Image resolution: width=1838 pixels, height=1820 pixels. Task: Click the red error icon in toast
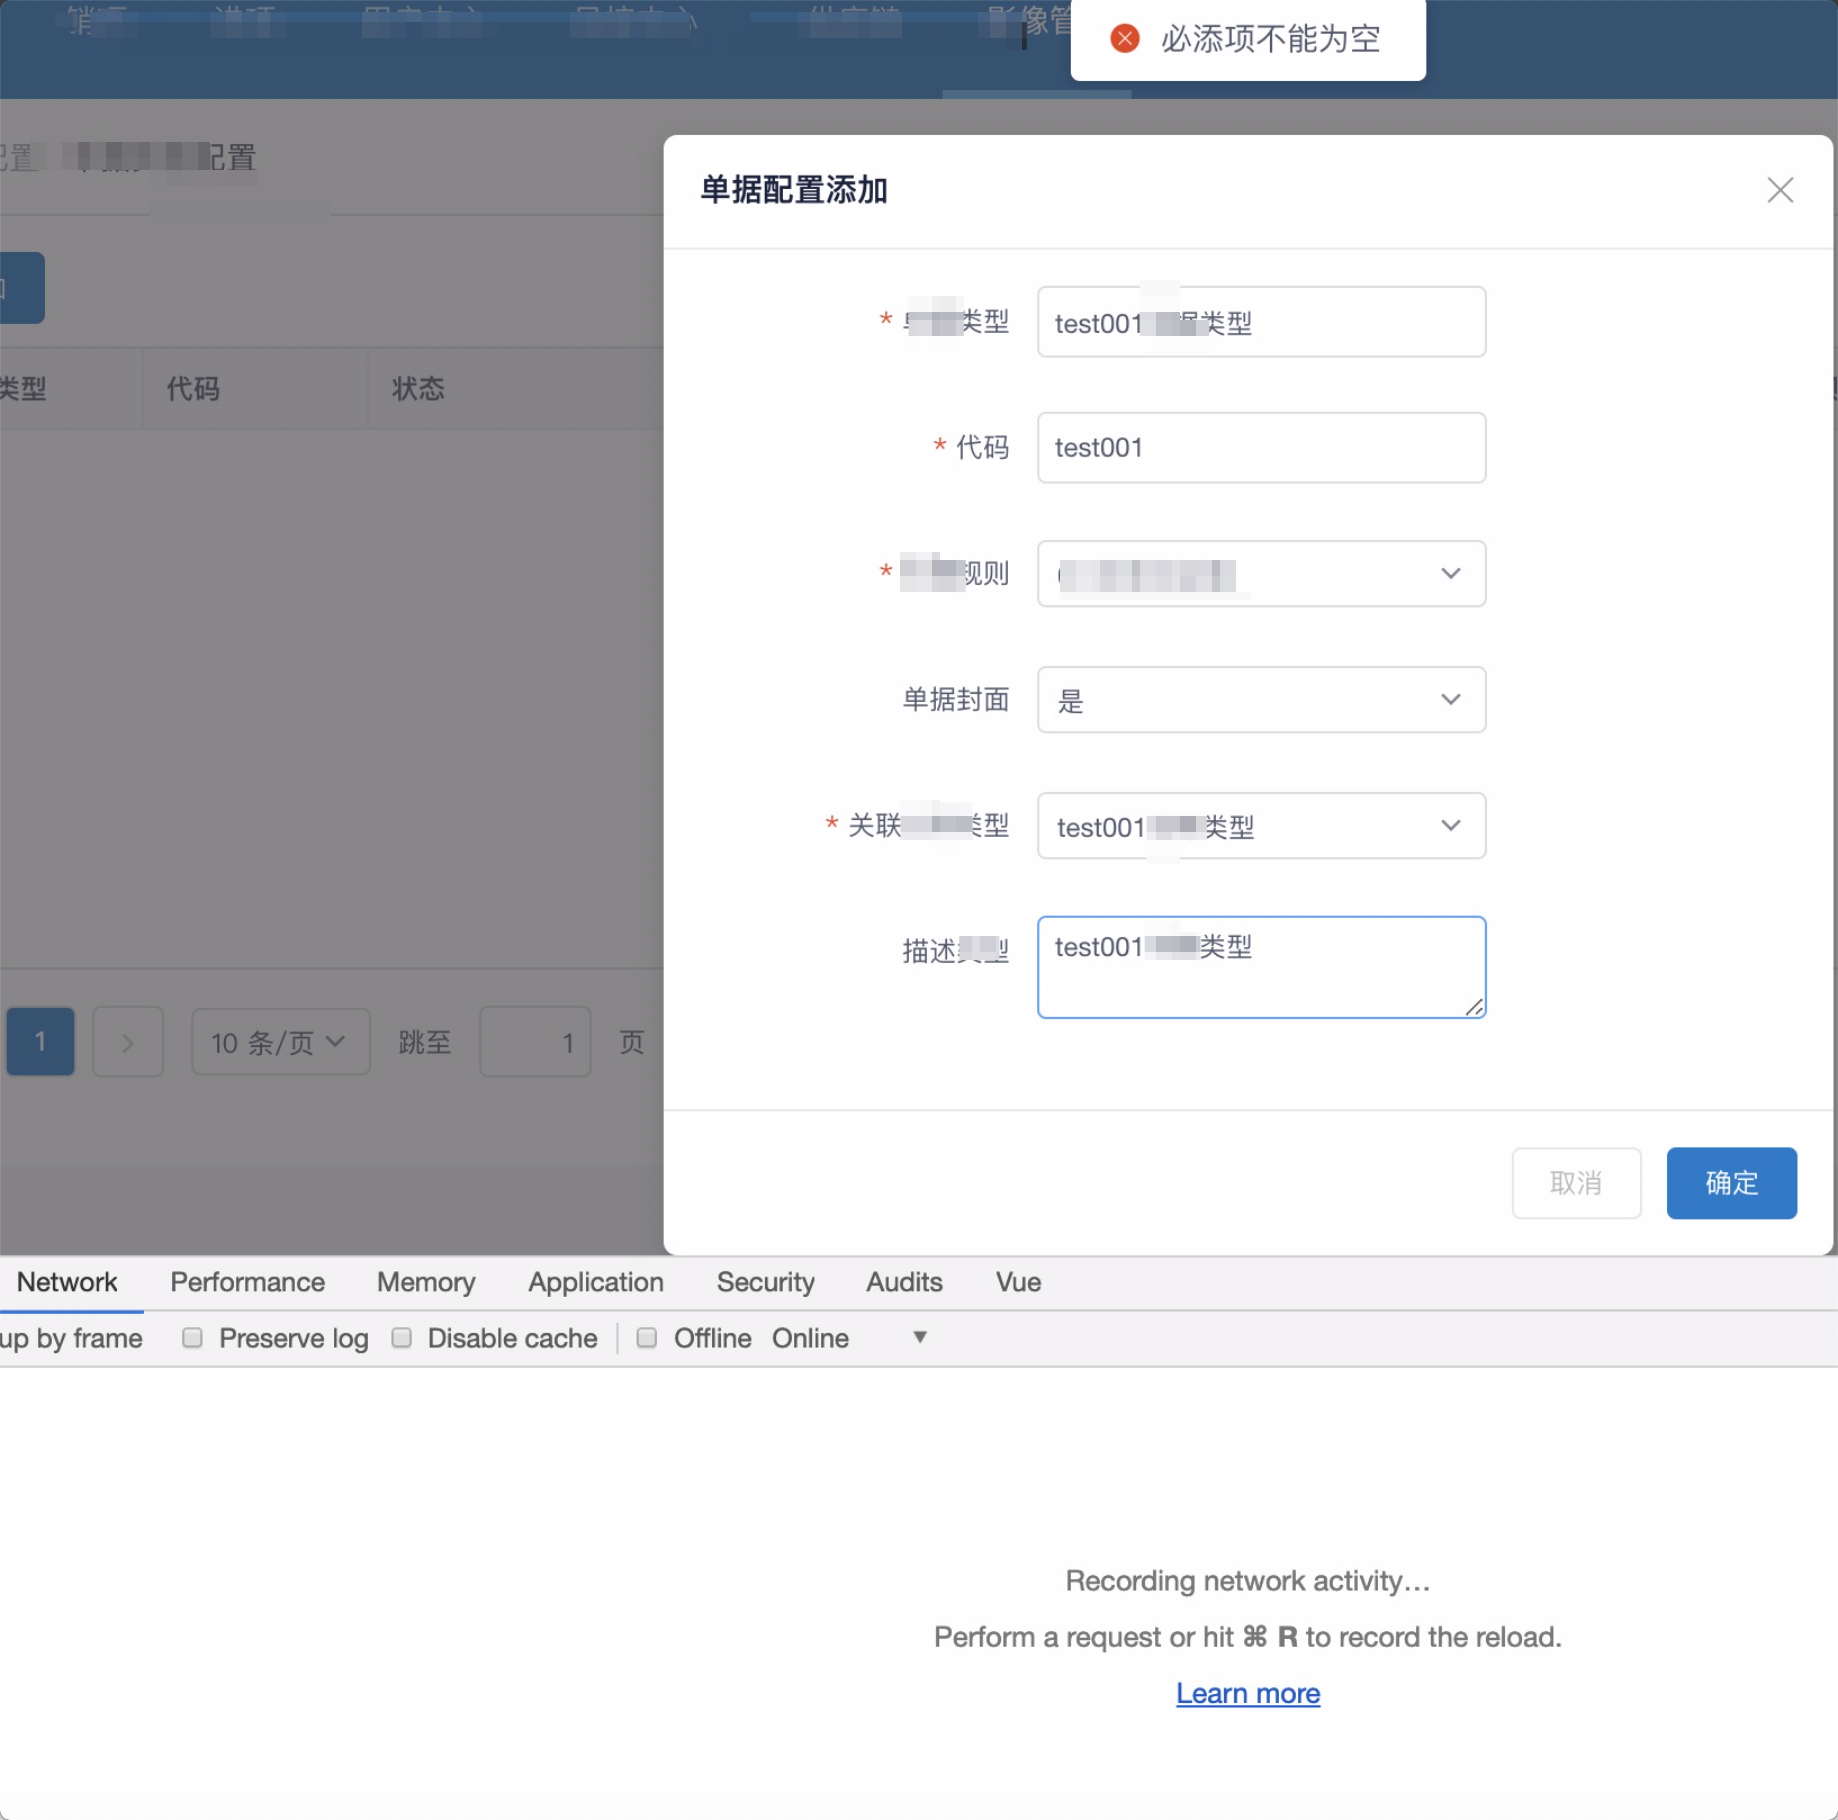[1125, 38]
